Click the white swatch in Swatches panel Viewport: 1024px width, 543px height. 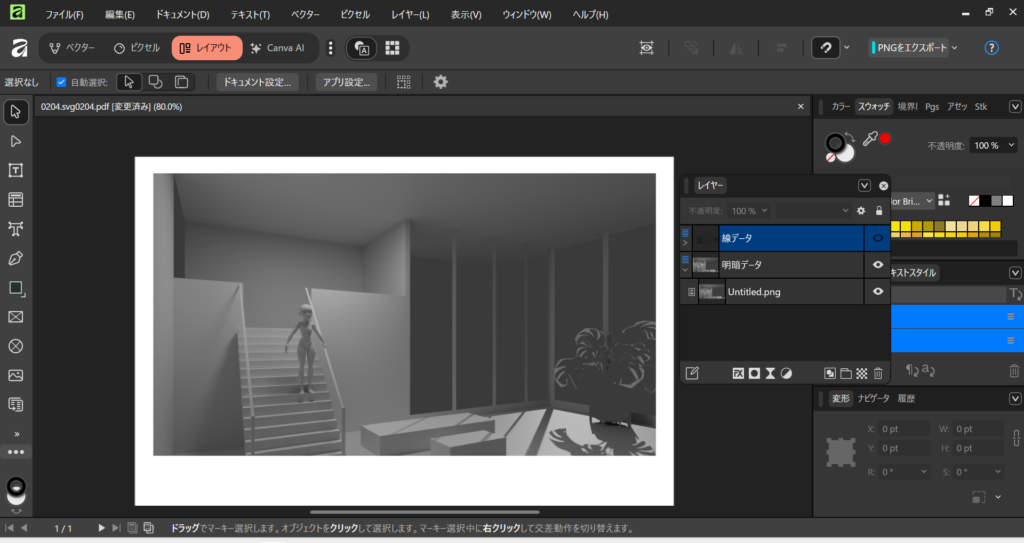pos(1008,201)
